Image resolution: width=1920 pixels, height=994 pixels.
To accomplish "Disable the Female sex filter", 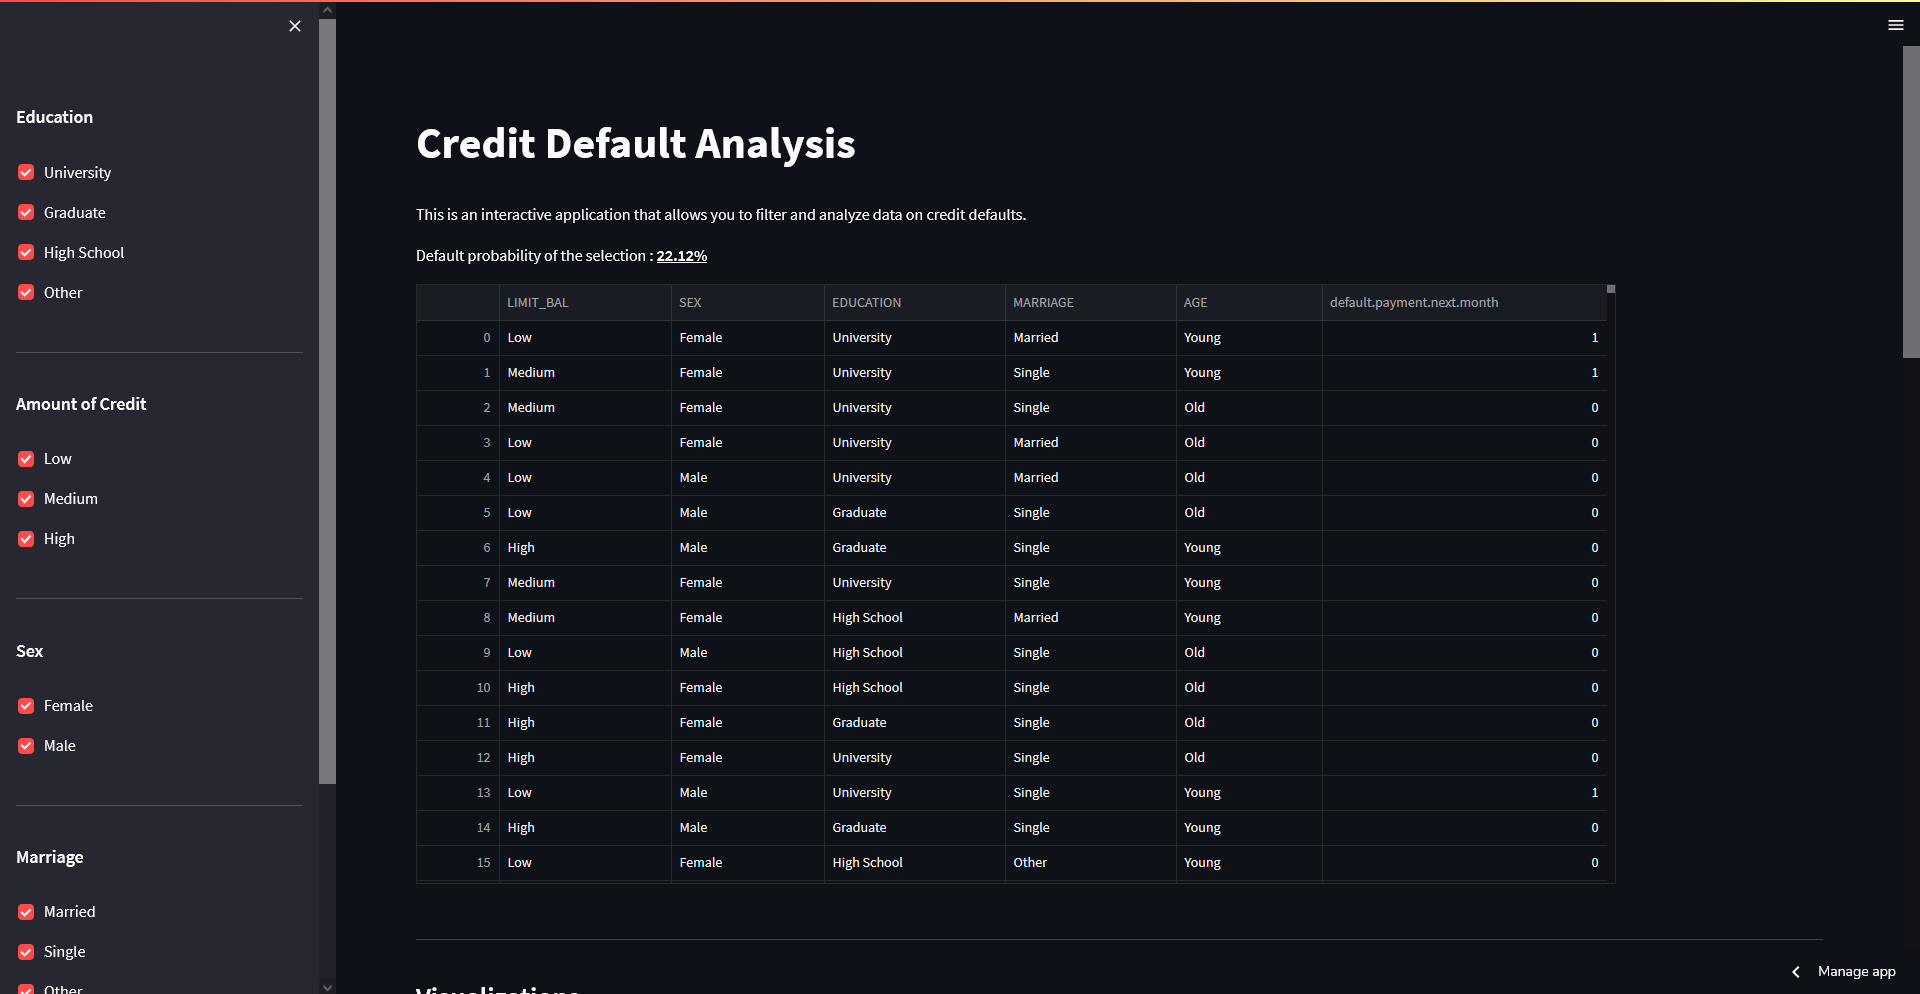I will (25, 705).
